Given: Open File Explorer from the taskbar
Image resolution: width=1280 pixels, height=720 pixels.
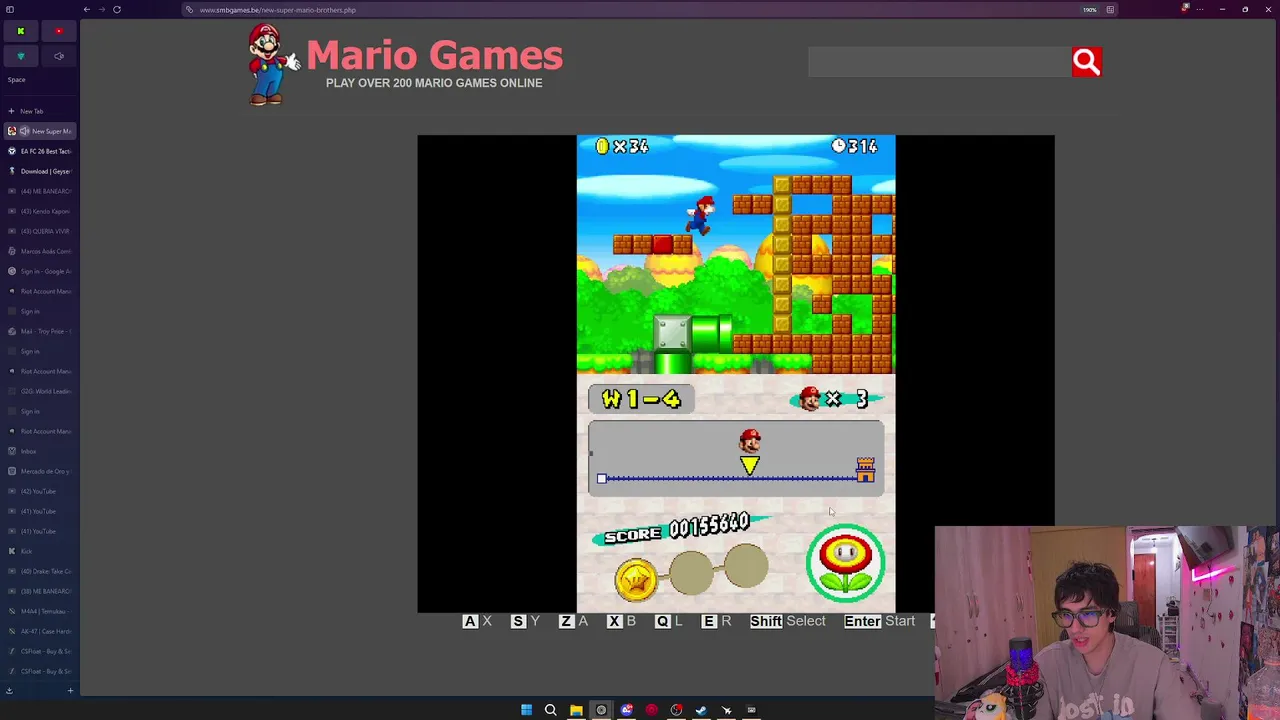Looking at the screenshot, I should [576, 710].
